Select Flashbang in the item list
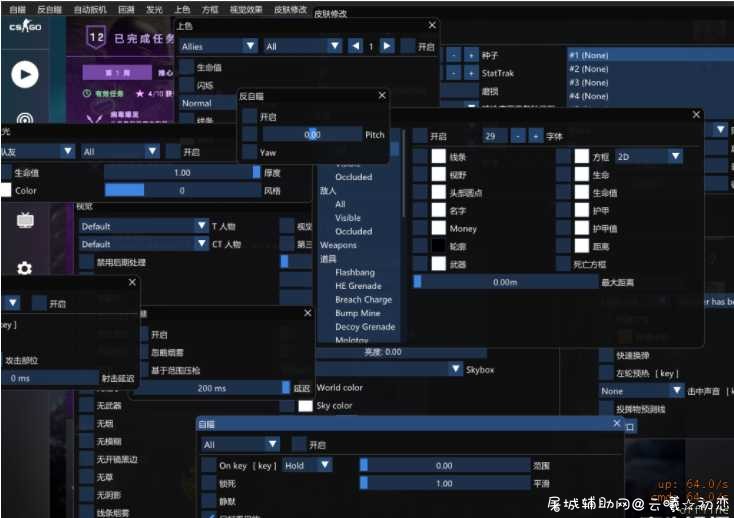 click(355, 272)
